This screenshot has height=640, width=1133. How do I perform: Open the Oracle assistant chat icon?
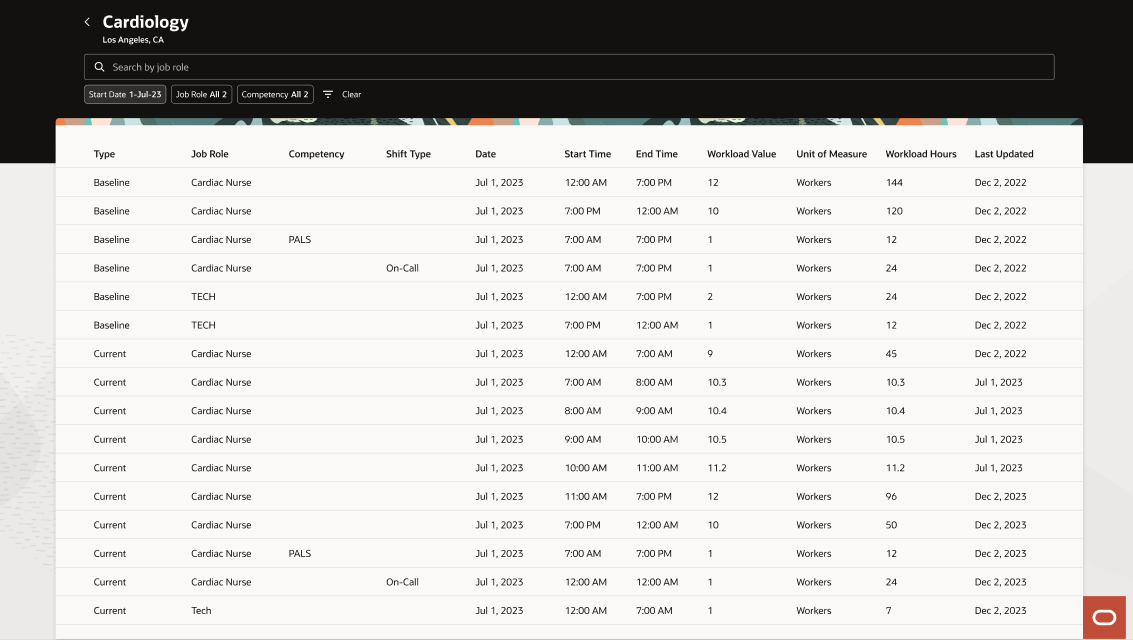(1104, 617)
